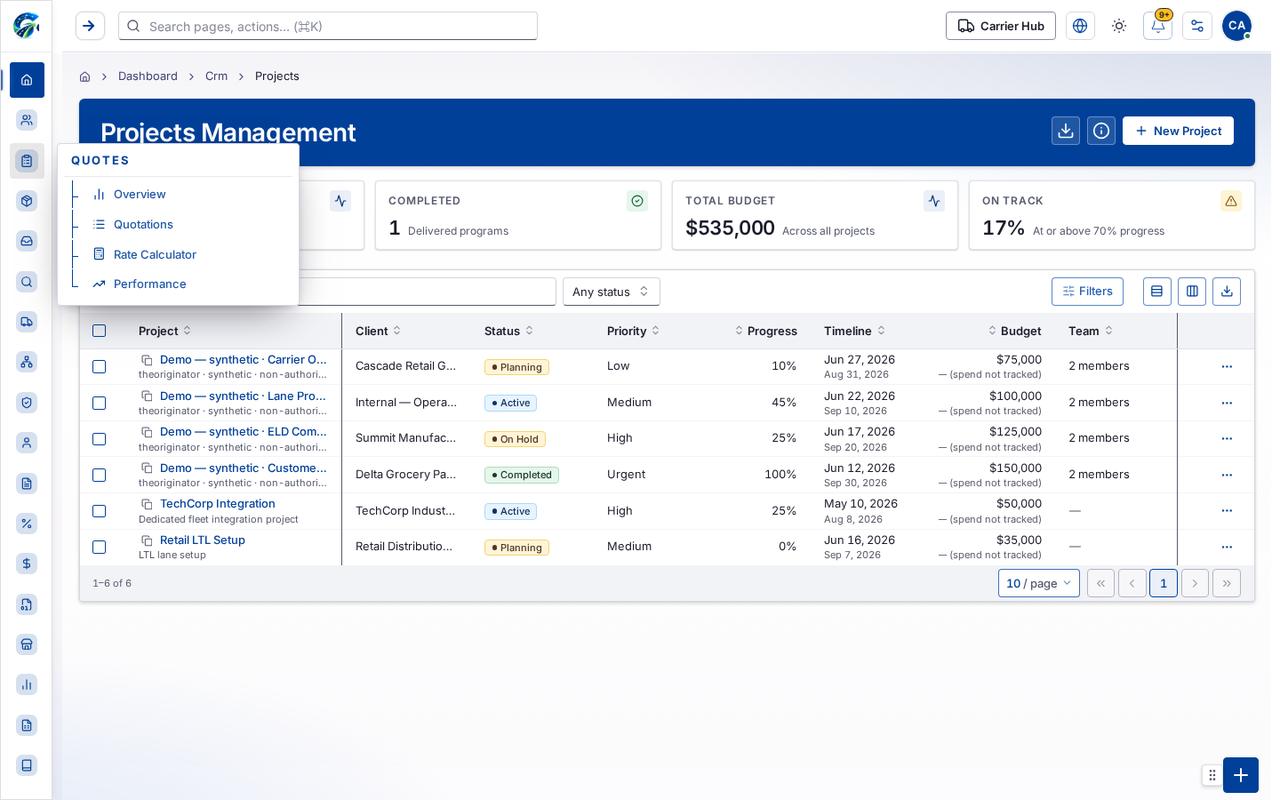The image size is (1280, 800).
Task: Focus the Search pages, actions field
Action: [x=328, y=26]
